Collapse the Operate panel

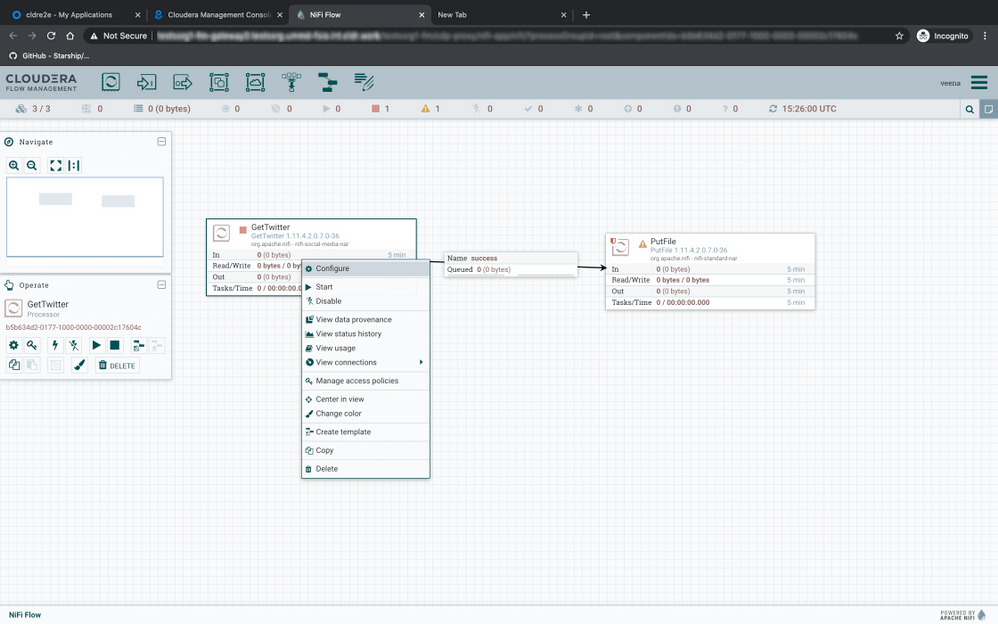click(x=162, y=285)
